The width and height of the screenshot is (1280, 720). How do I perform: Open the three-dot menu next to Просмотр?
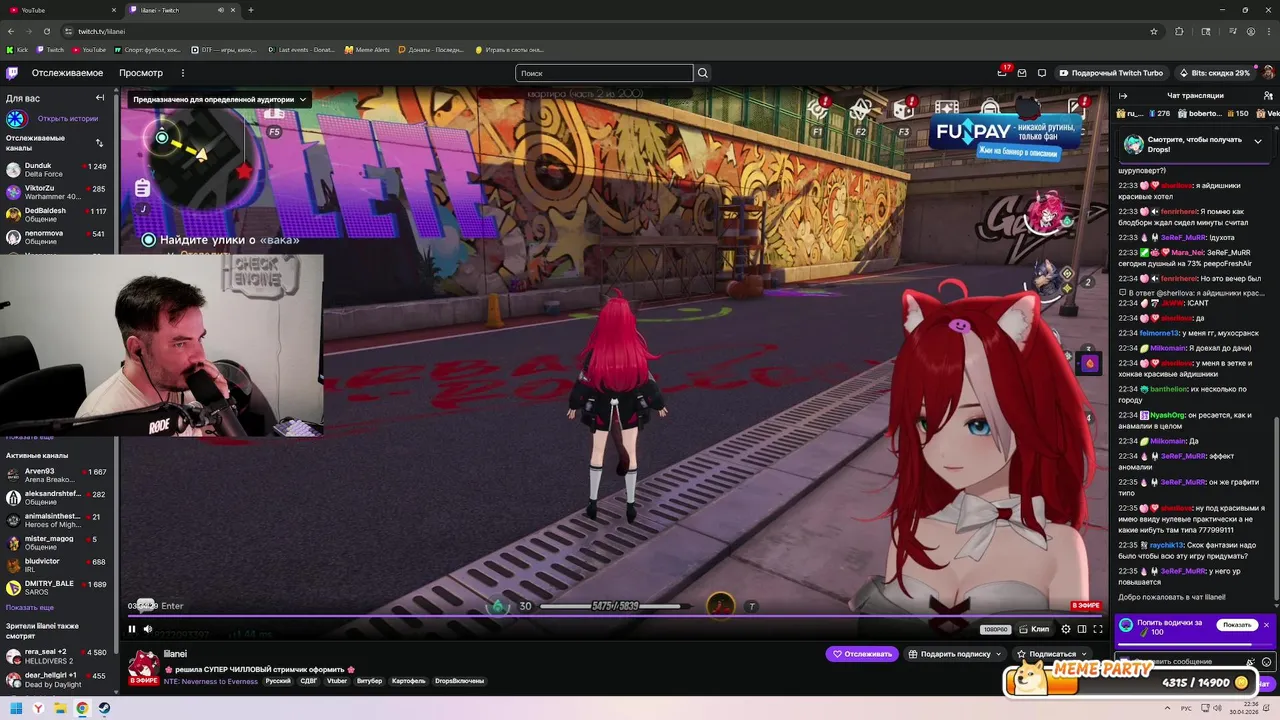[x=183, y=73]
